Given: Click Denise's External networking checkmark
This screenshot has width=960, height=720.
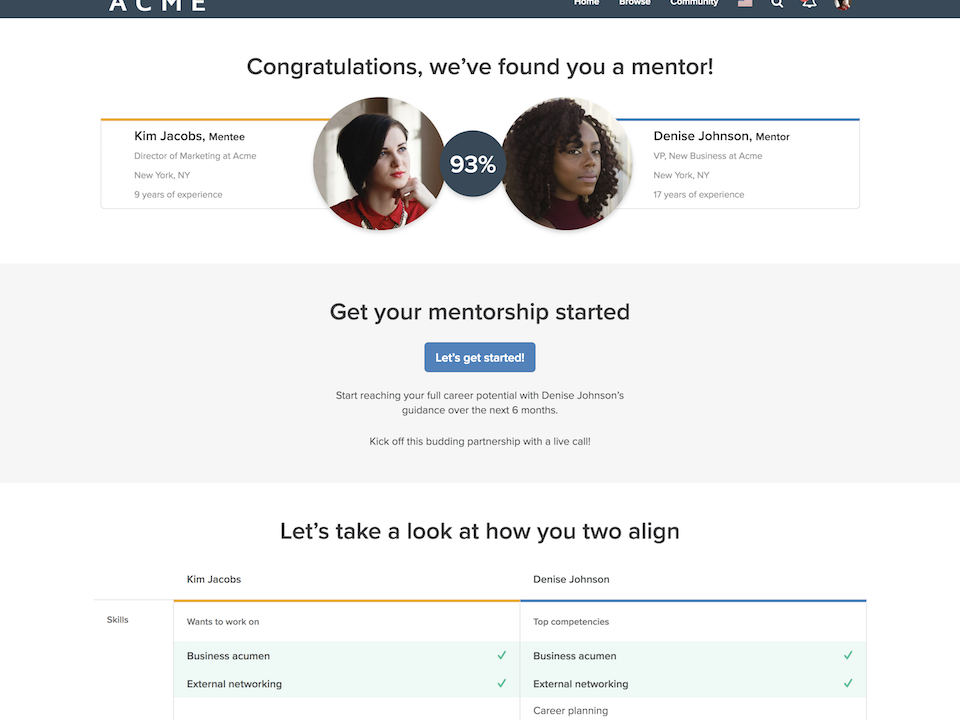Looking at the screenshot, I should coord(848,684).
